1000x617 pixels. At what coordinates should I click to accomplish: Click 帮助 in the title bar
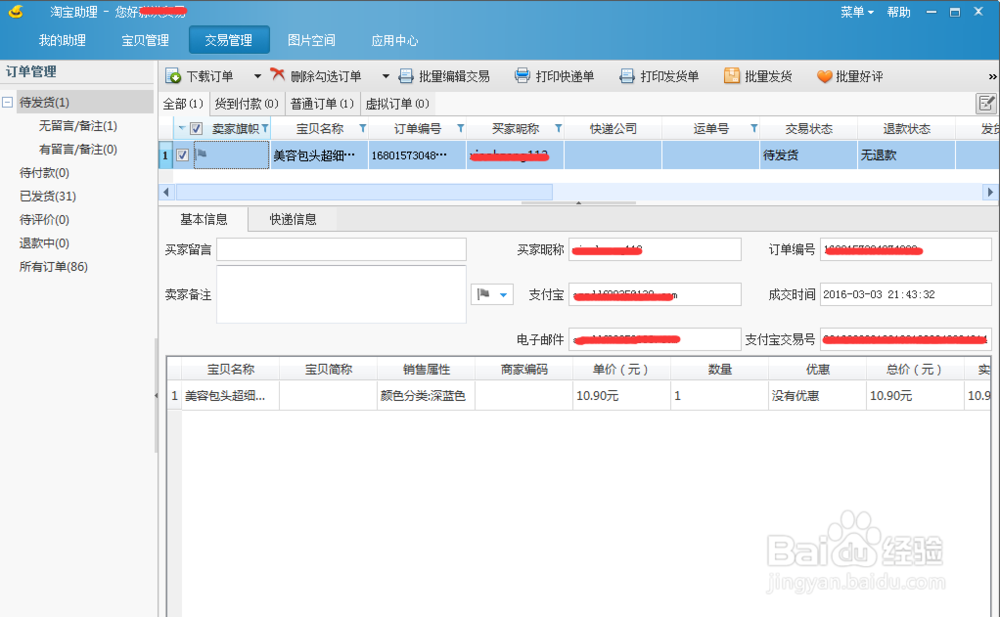coord(897,10)
